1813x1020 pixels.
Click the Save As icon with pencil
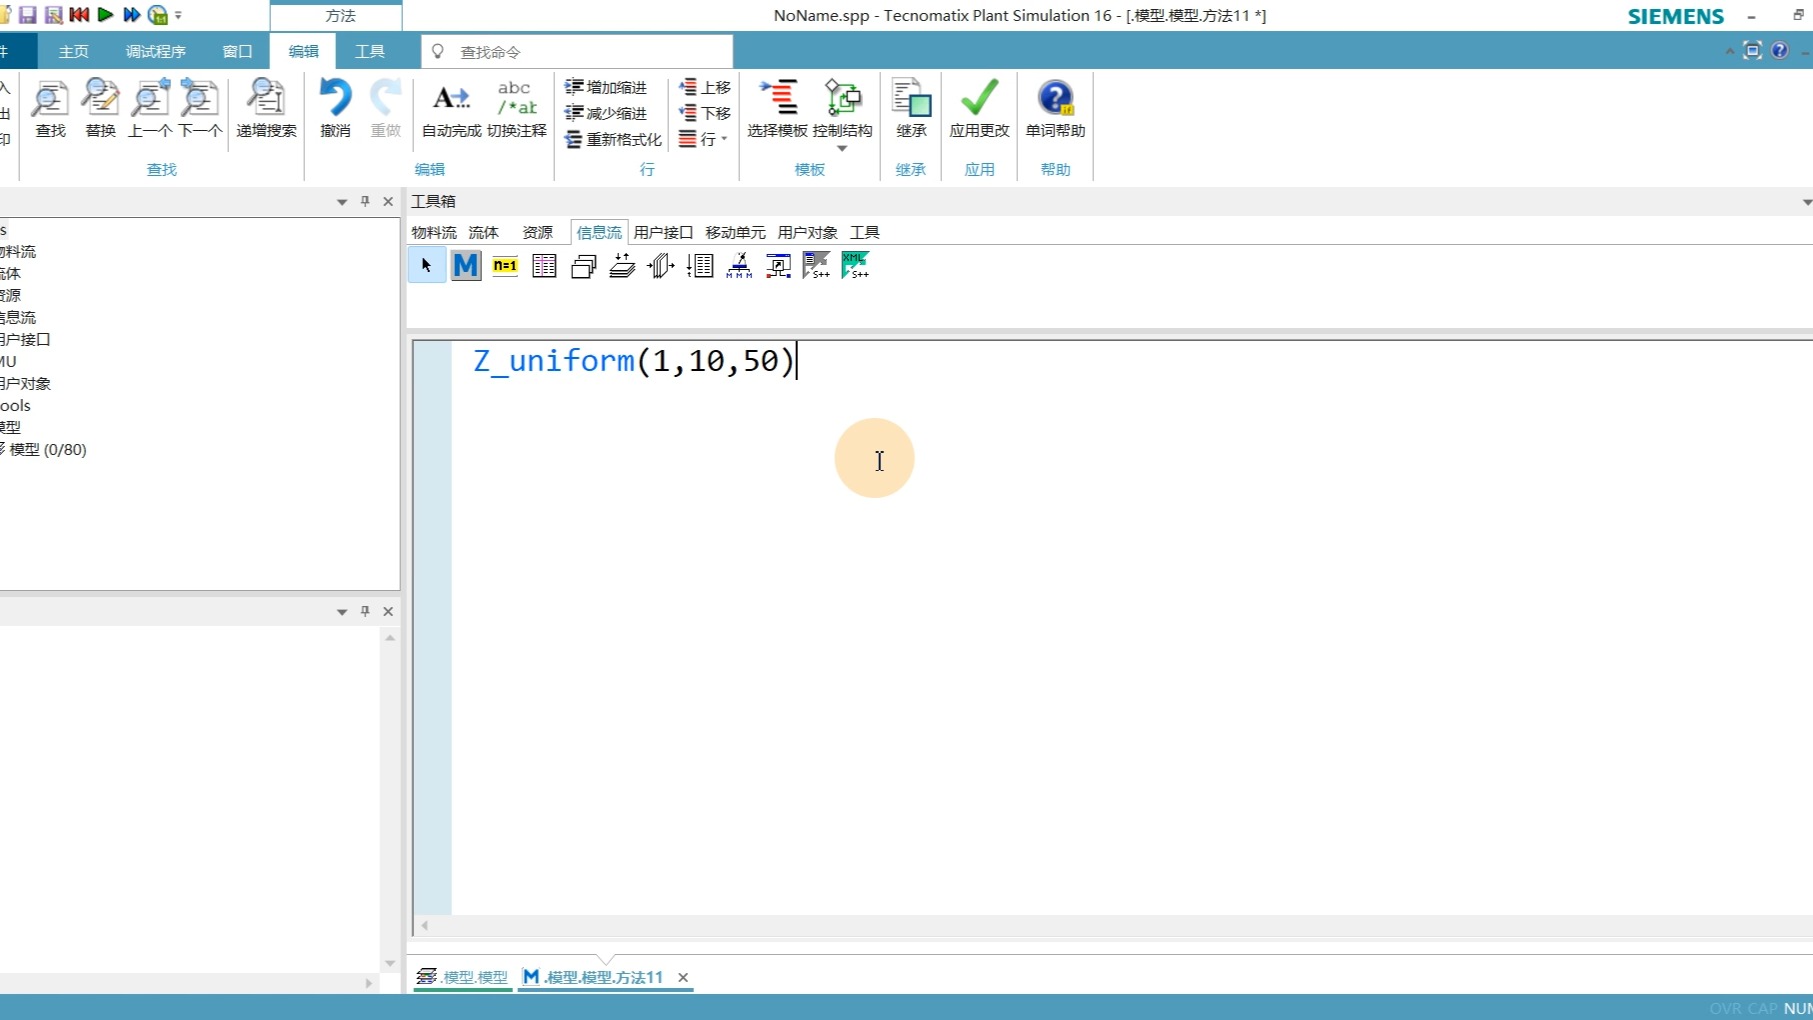click(54, 15)
